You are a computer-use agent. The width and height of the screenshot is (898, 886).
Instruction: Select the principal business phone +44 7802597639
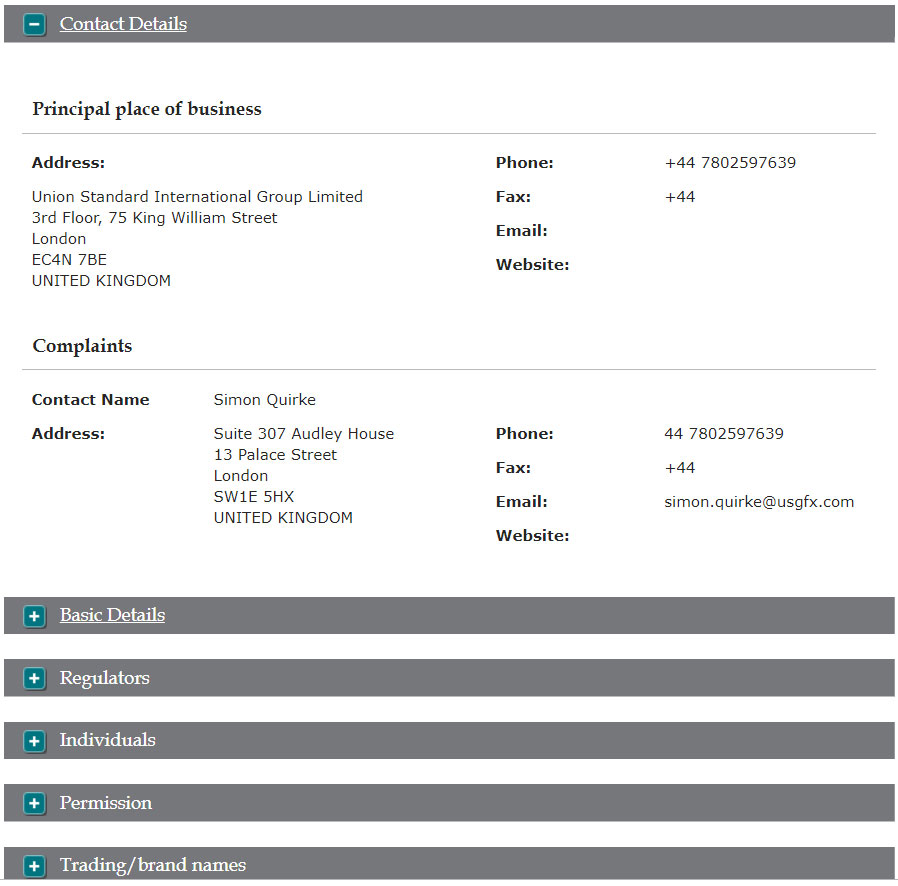[x=730, y=163]
